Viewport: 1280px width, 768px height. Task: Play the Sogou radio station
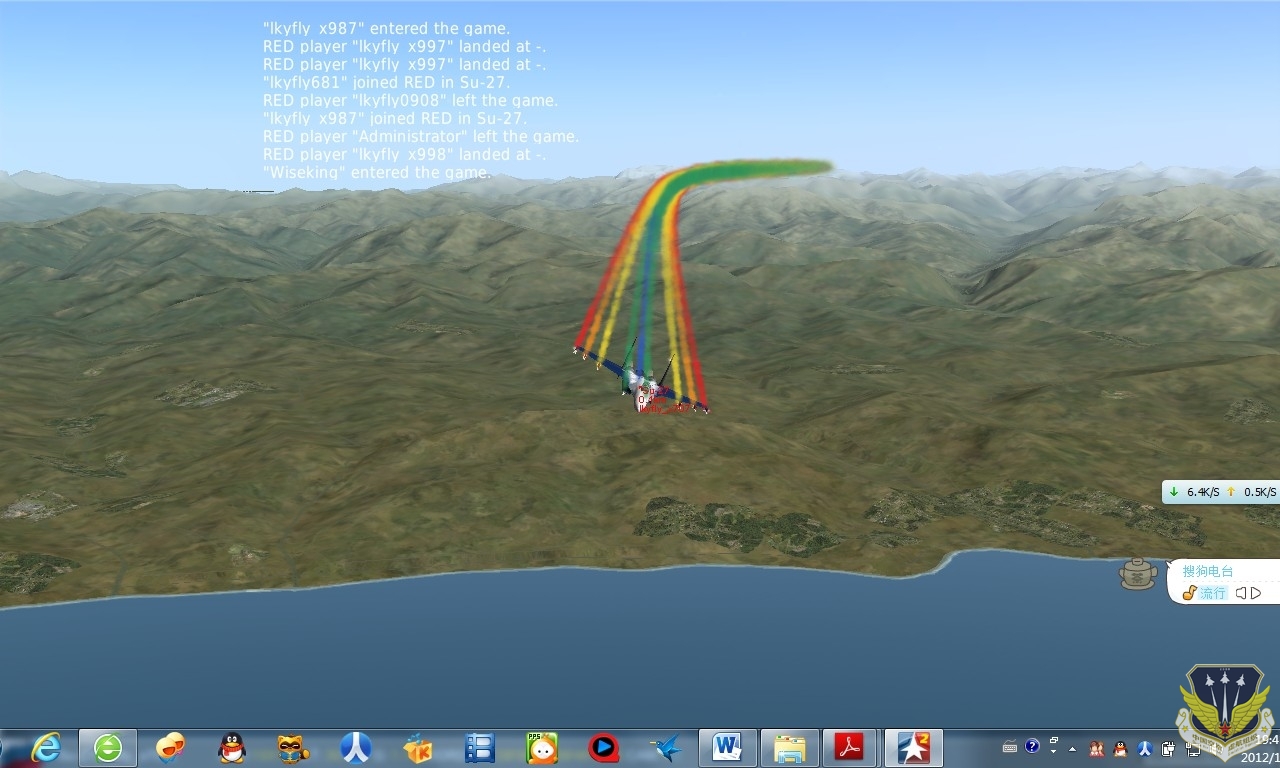pyautogui.click(x=1256, y=593)
